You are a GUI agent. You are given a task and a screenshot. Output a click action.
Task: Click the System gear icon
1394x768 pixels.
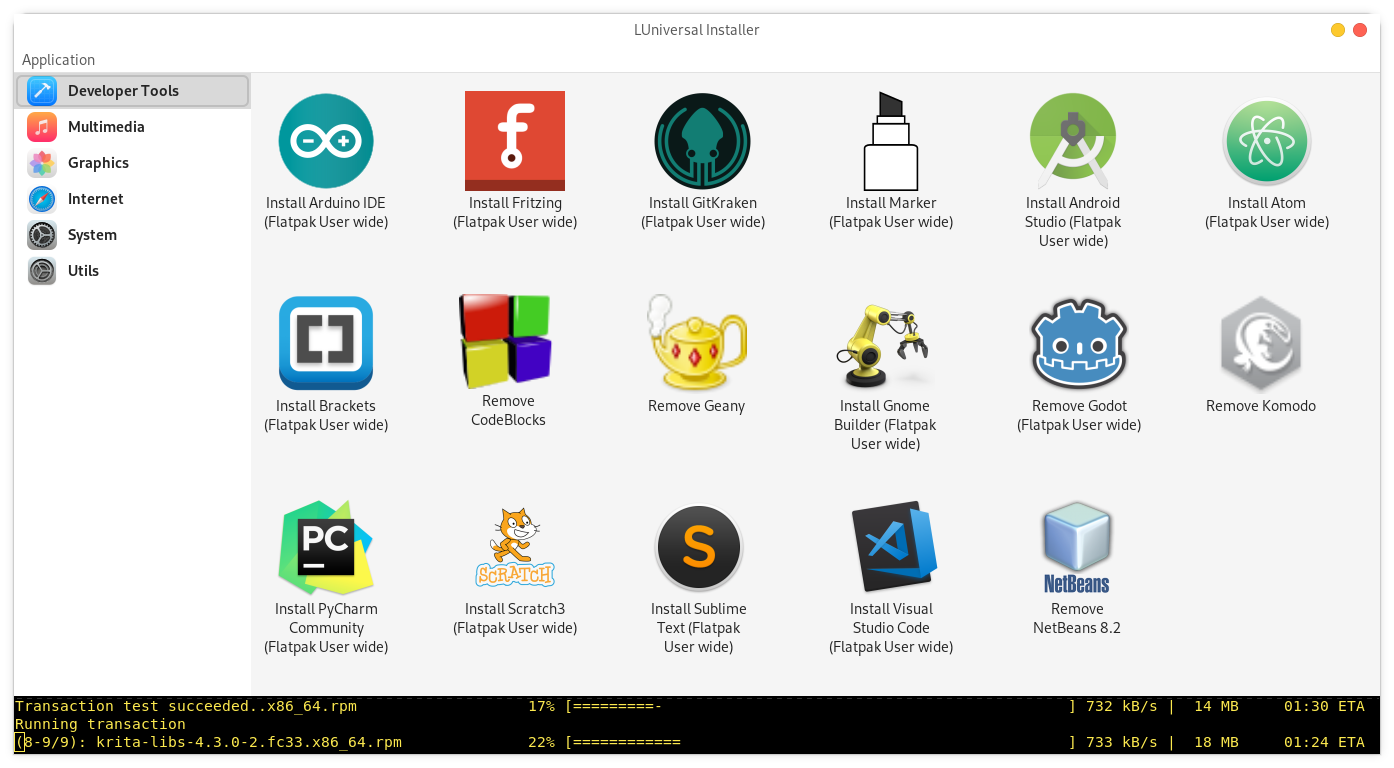tap(42, 235)
